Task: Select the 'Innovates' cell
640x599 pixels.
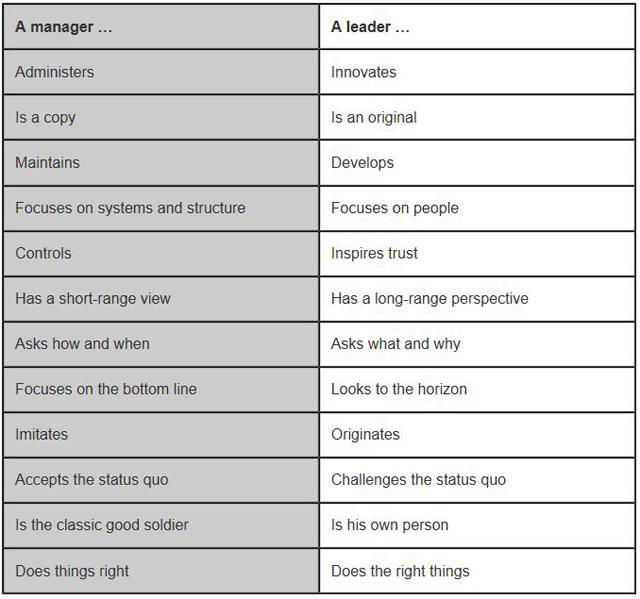Action: pyautogui.click(x=477, y=72)
